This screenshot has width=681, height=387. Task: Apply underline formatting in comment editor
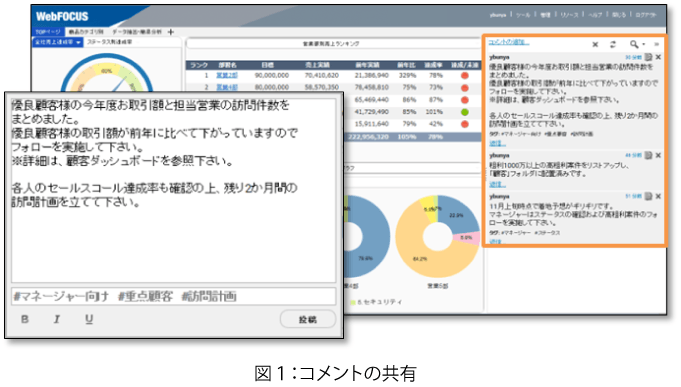pyautogui.click(x=89, y=319)
